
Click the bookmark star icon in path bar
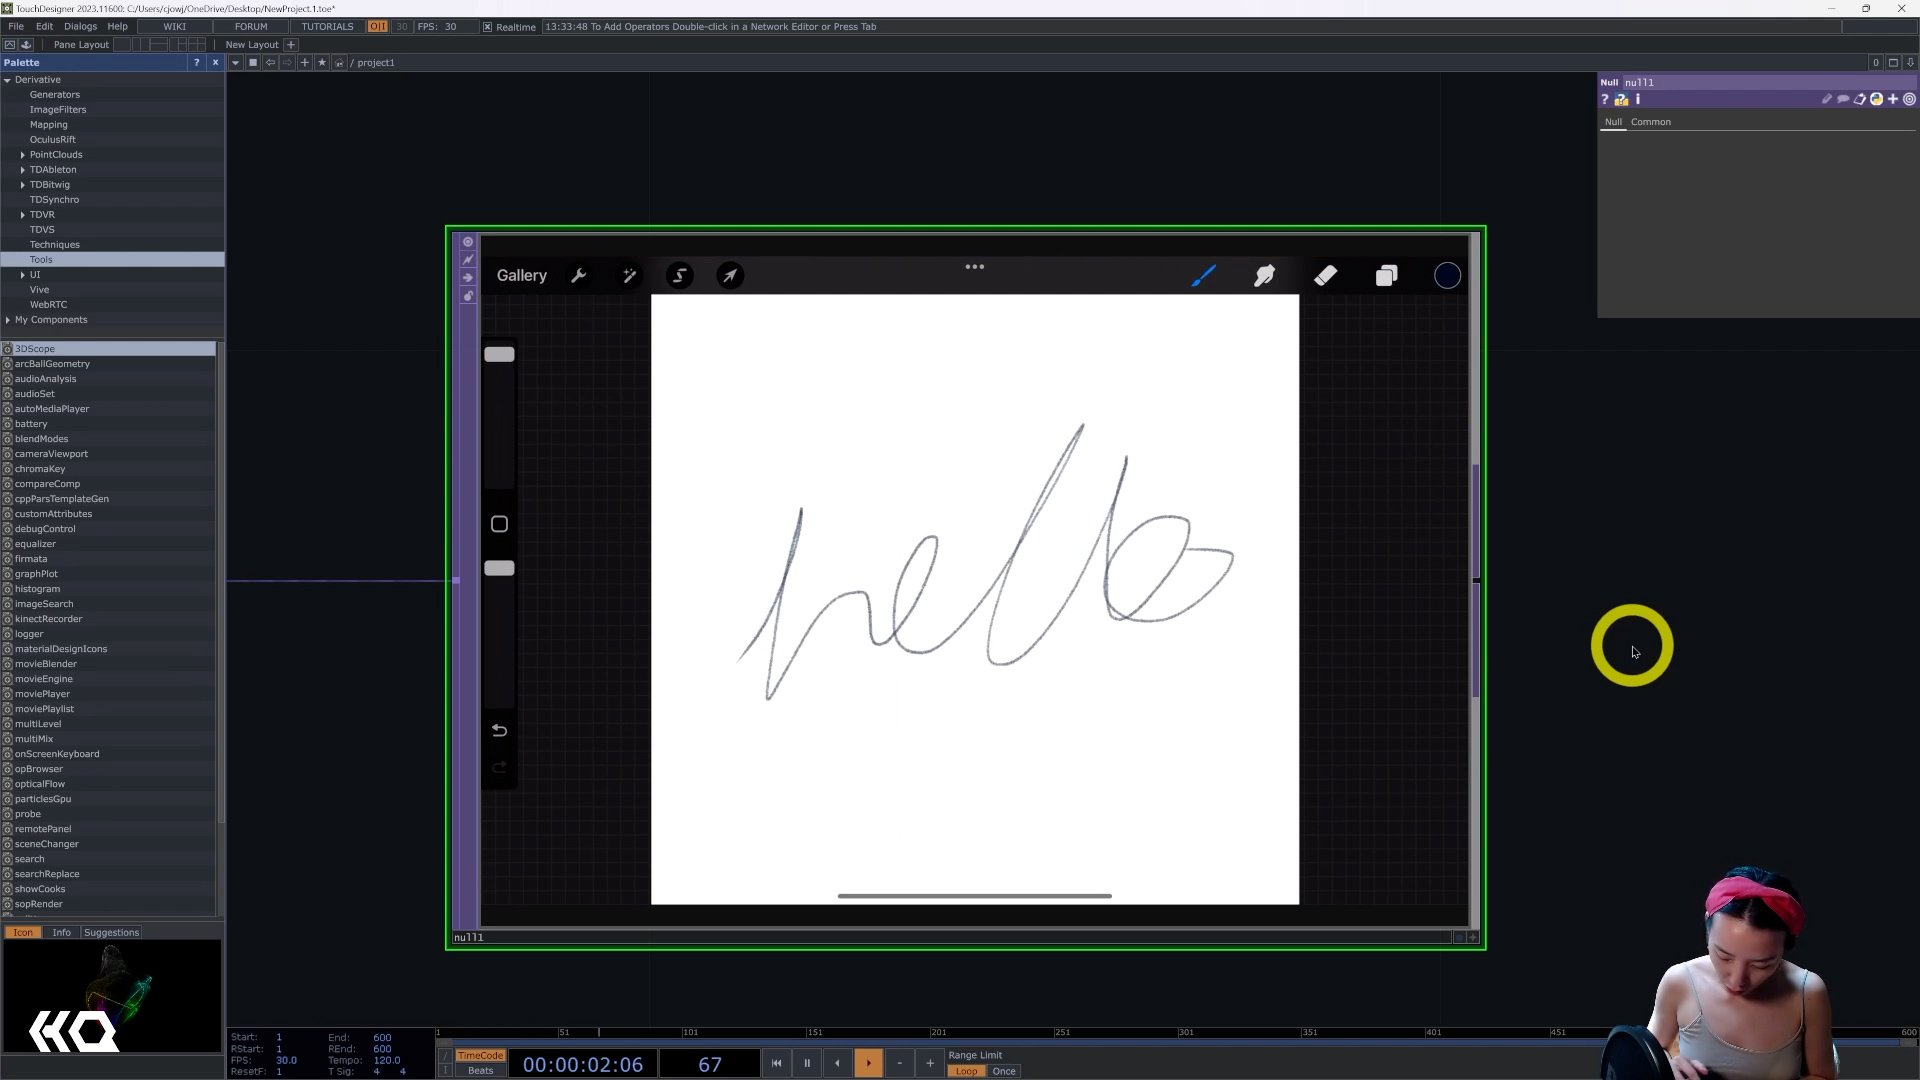(322, 62)
